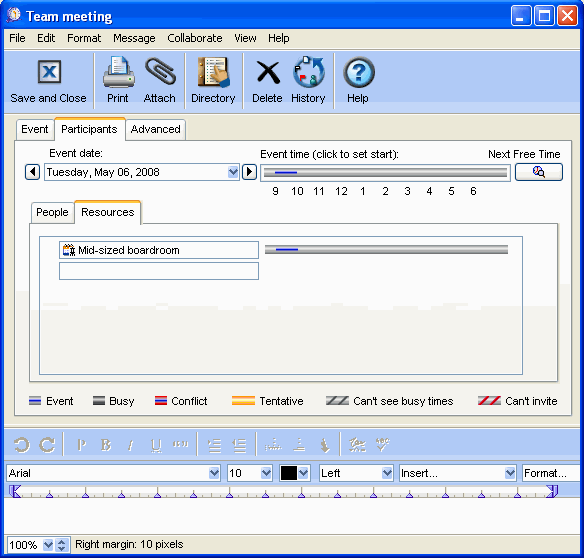584x558 pixels.
Task: Advance to the next day arrow
Action: pos(249,172)
